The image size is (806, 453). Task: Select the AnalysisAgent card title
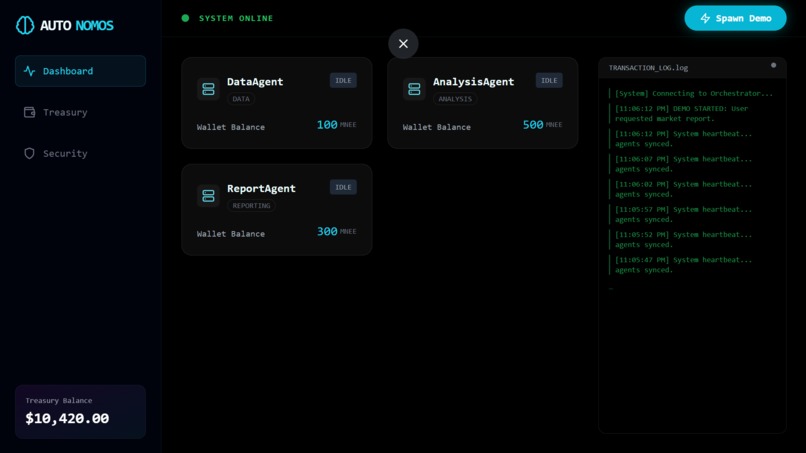tap(473, 82)
